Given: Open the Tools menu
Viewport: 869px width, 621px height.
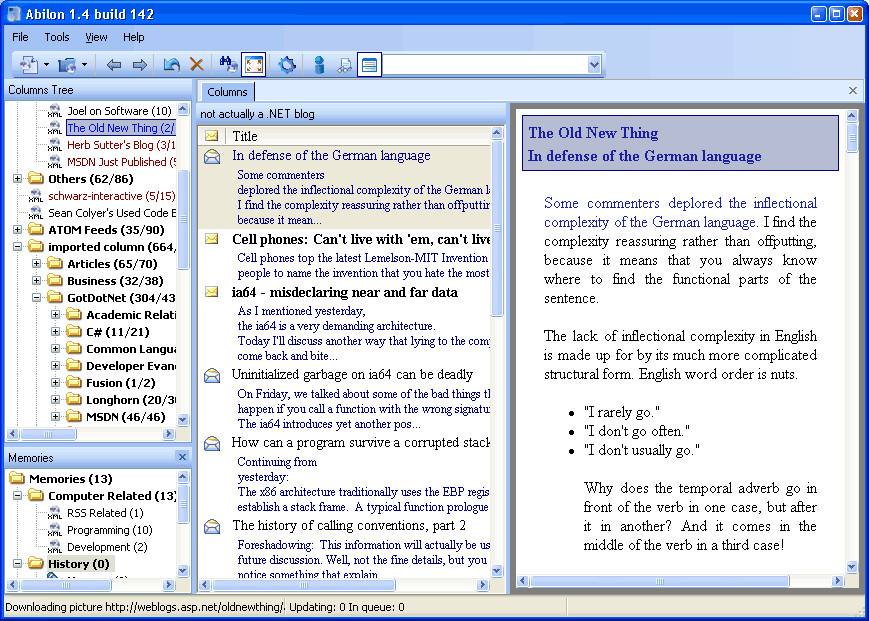Looking at the screenshot, I should [57, 37].
